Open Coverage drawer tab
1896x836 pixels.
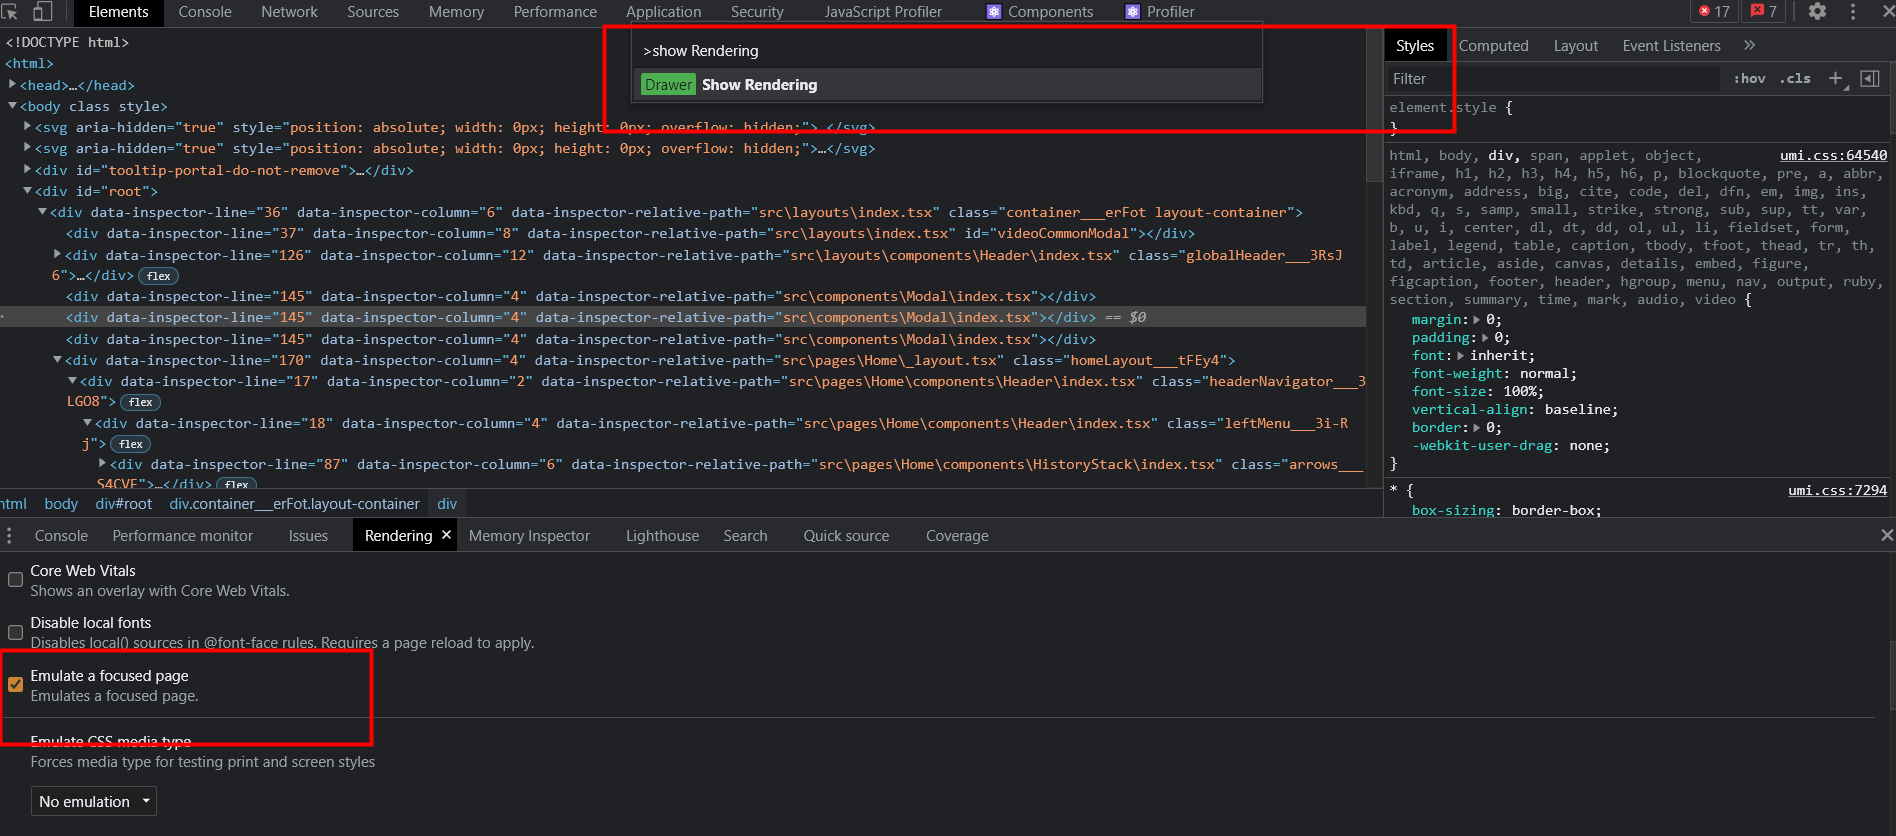(957, 536)
